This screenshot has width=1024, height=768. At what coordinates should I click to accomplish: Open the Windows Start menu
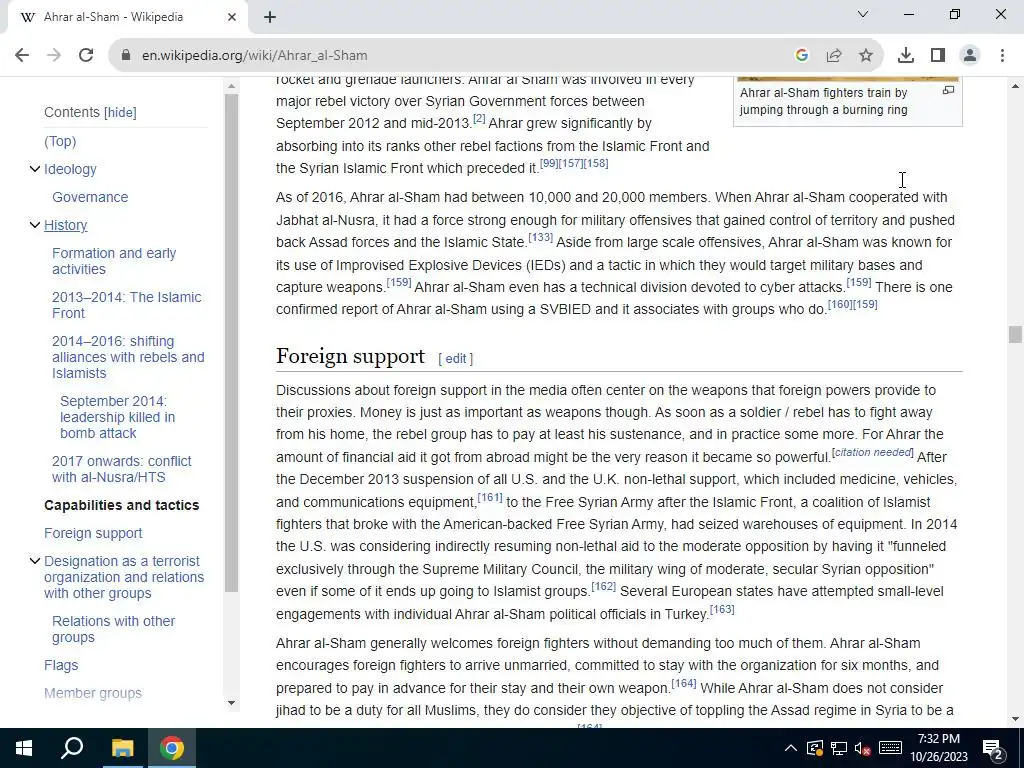tap(24, 748)
